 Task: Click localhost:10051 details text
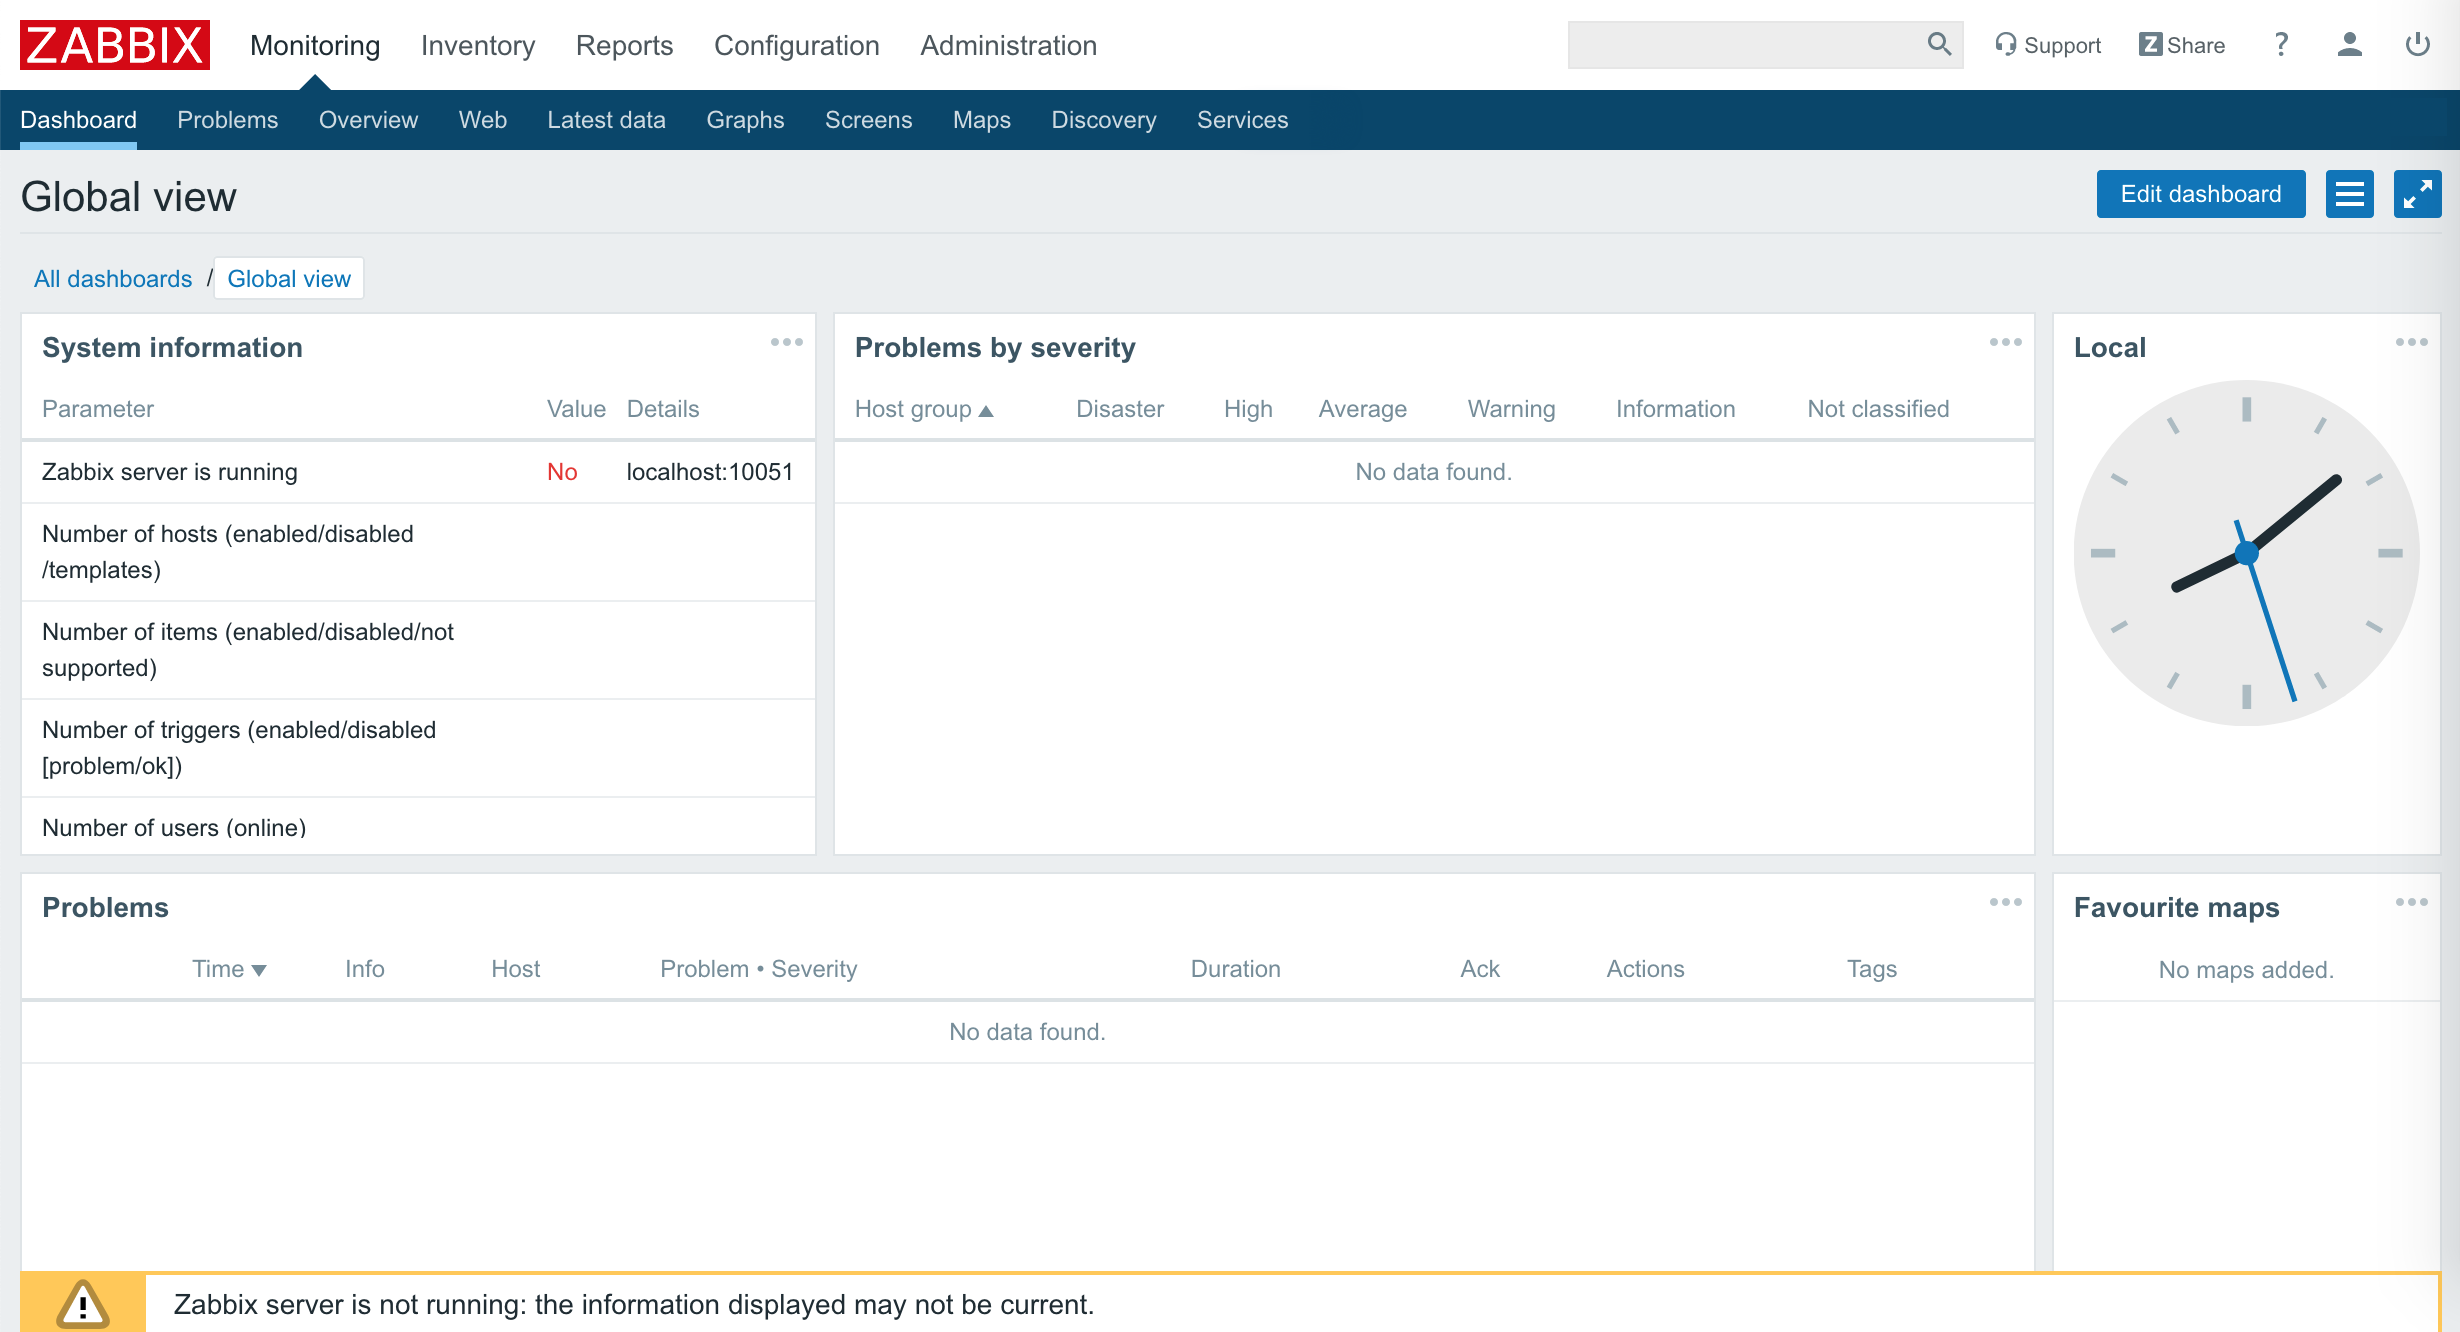click(x=710, y=472)
